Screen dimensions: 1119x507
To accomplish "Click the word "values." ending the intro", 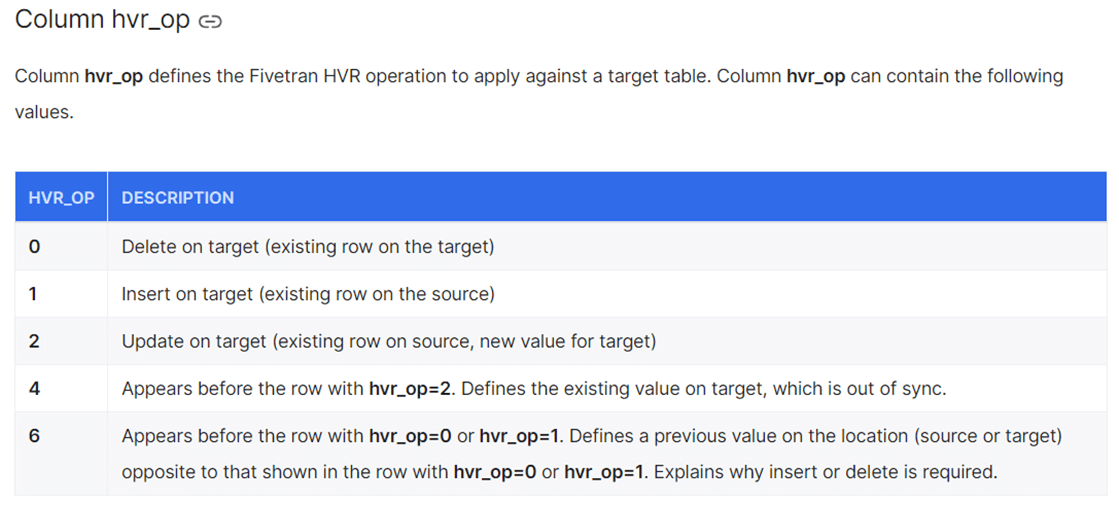I will click(x=44, y=112).
